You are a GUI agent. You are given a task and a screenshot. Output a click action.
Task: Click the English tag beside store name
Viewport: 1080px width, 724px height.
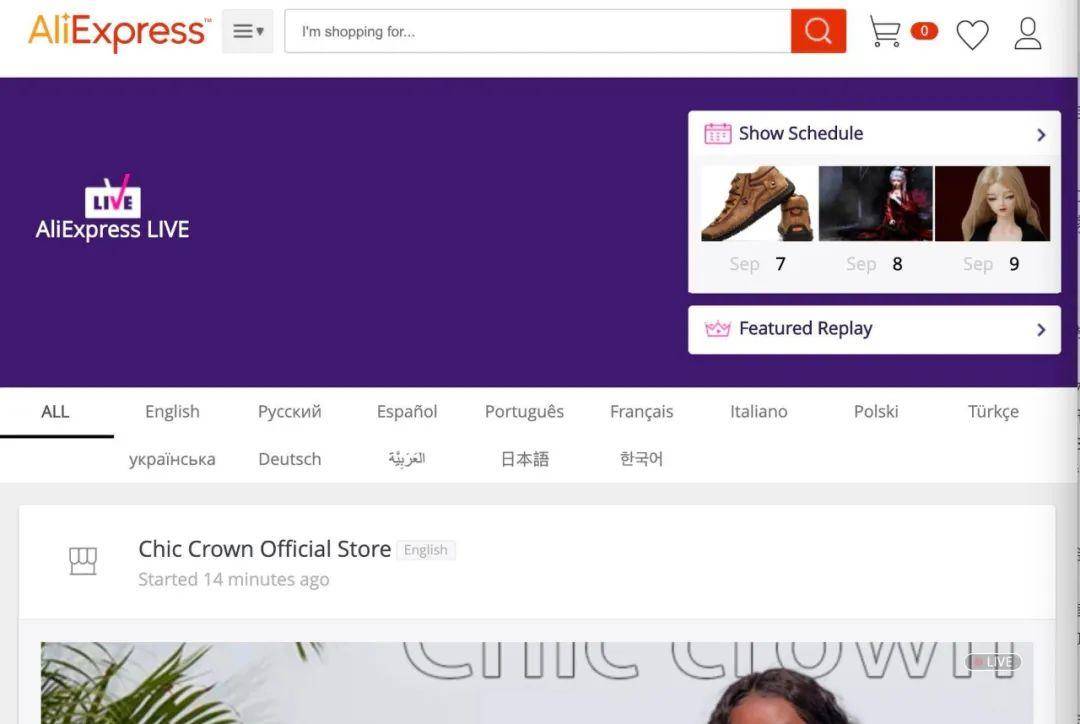(426, 550)
